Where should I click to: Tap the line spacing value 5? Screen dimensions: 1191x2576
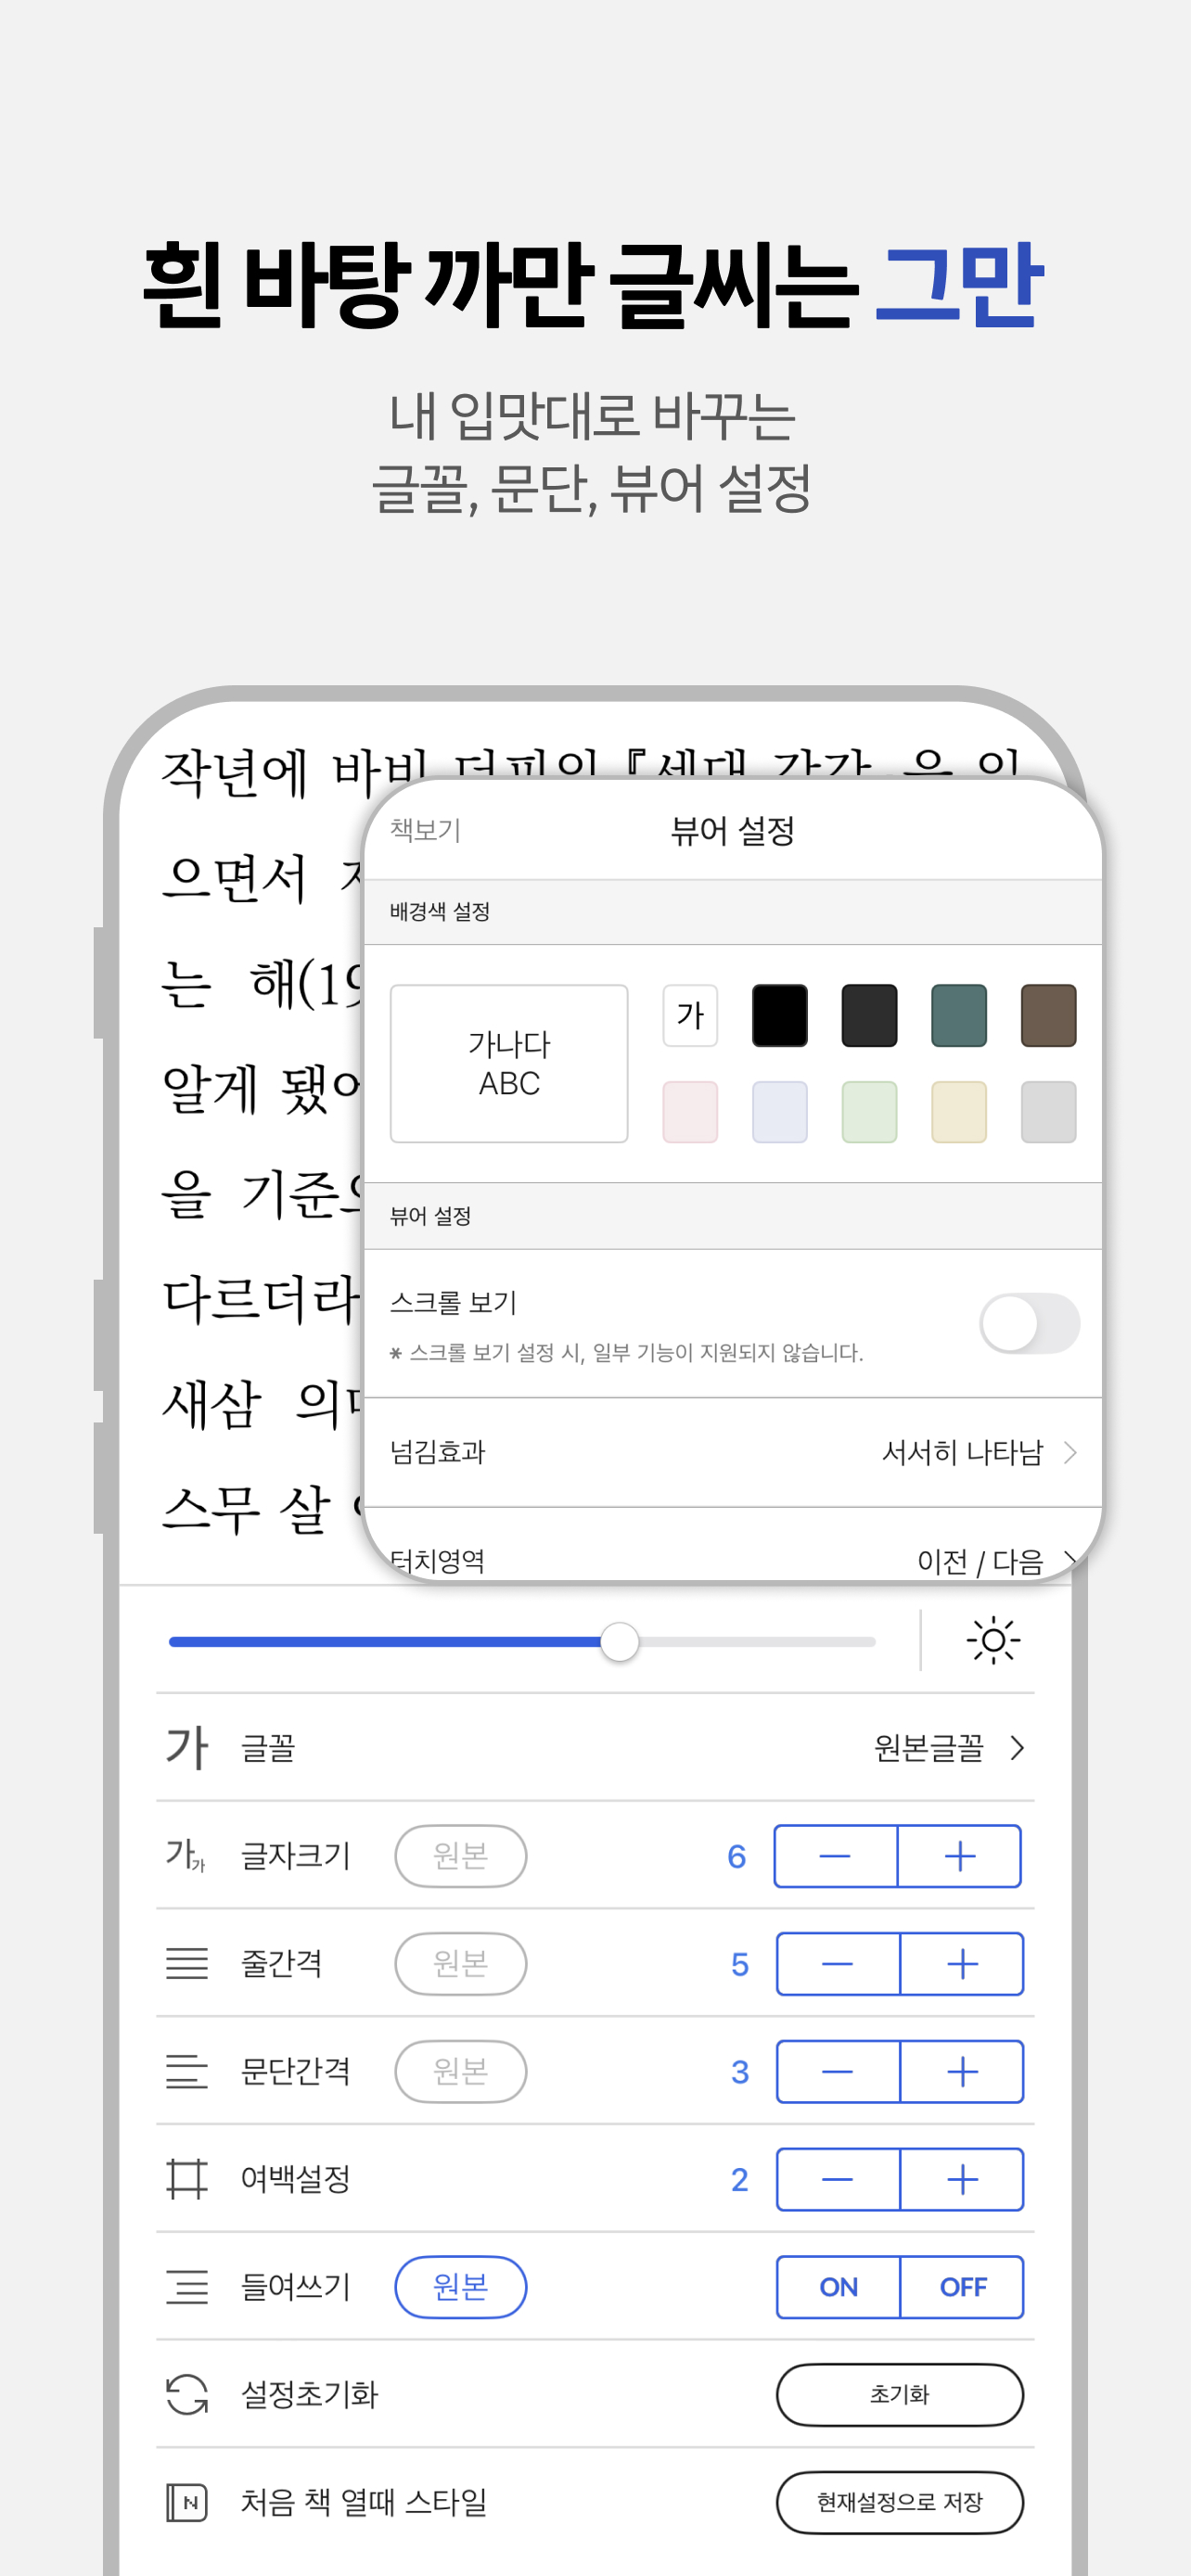739,1964
